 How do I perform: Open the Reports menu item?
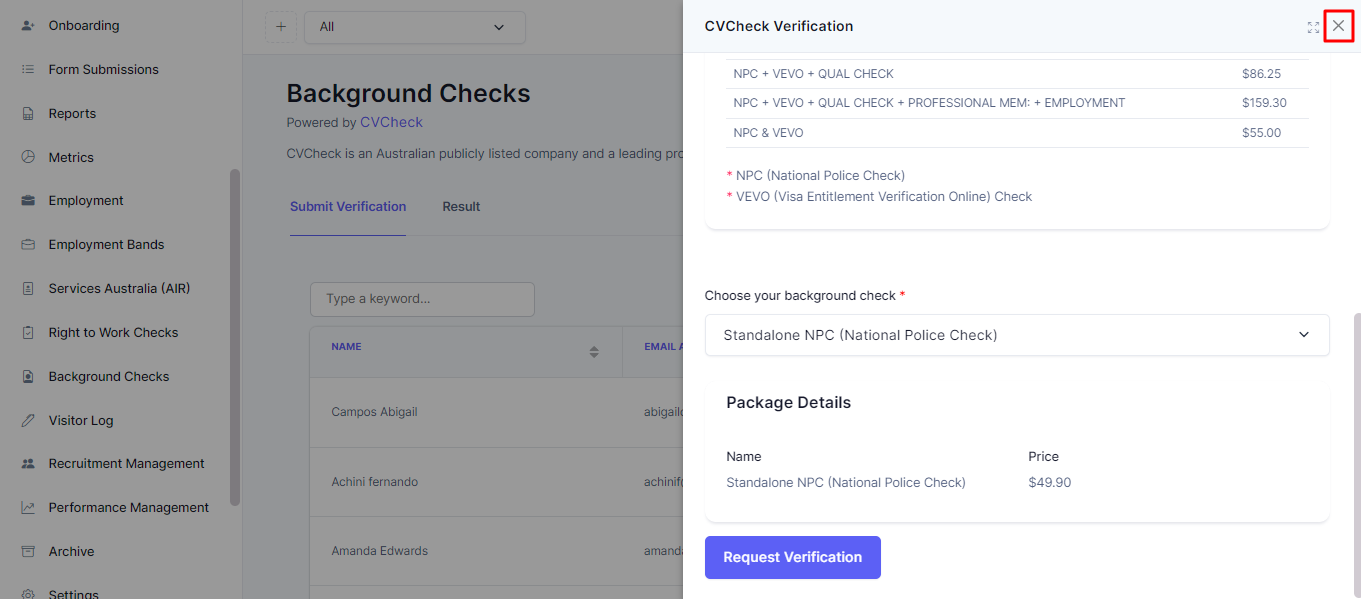click(x=72, y=113)
